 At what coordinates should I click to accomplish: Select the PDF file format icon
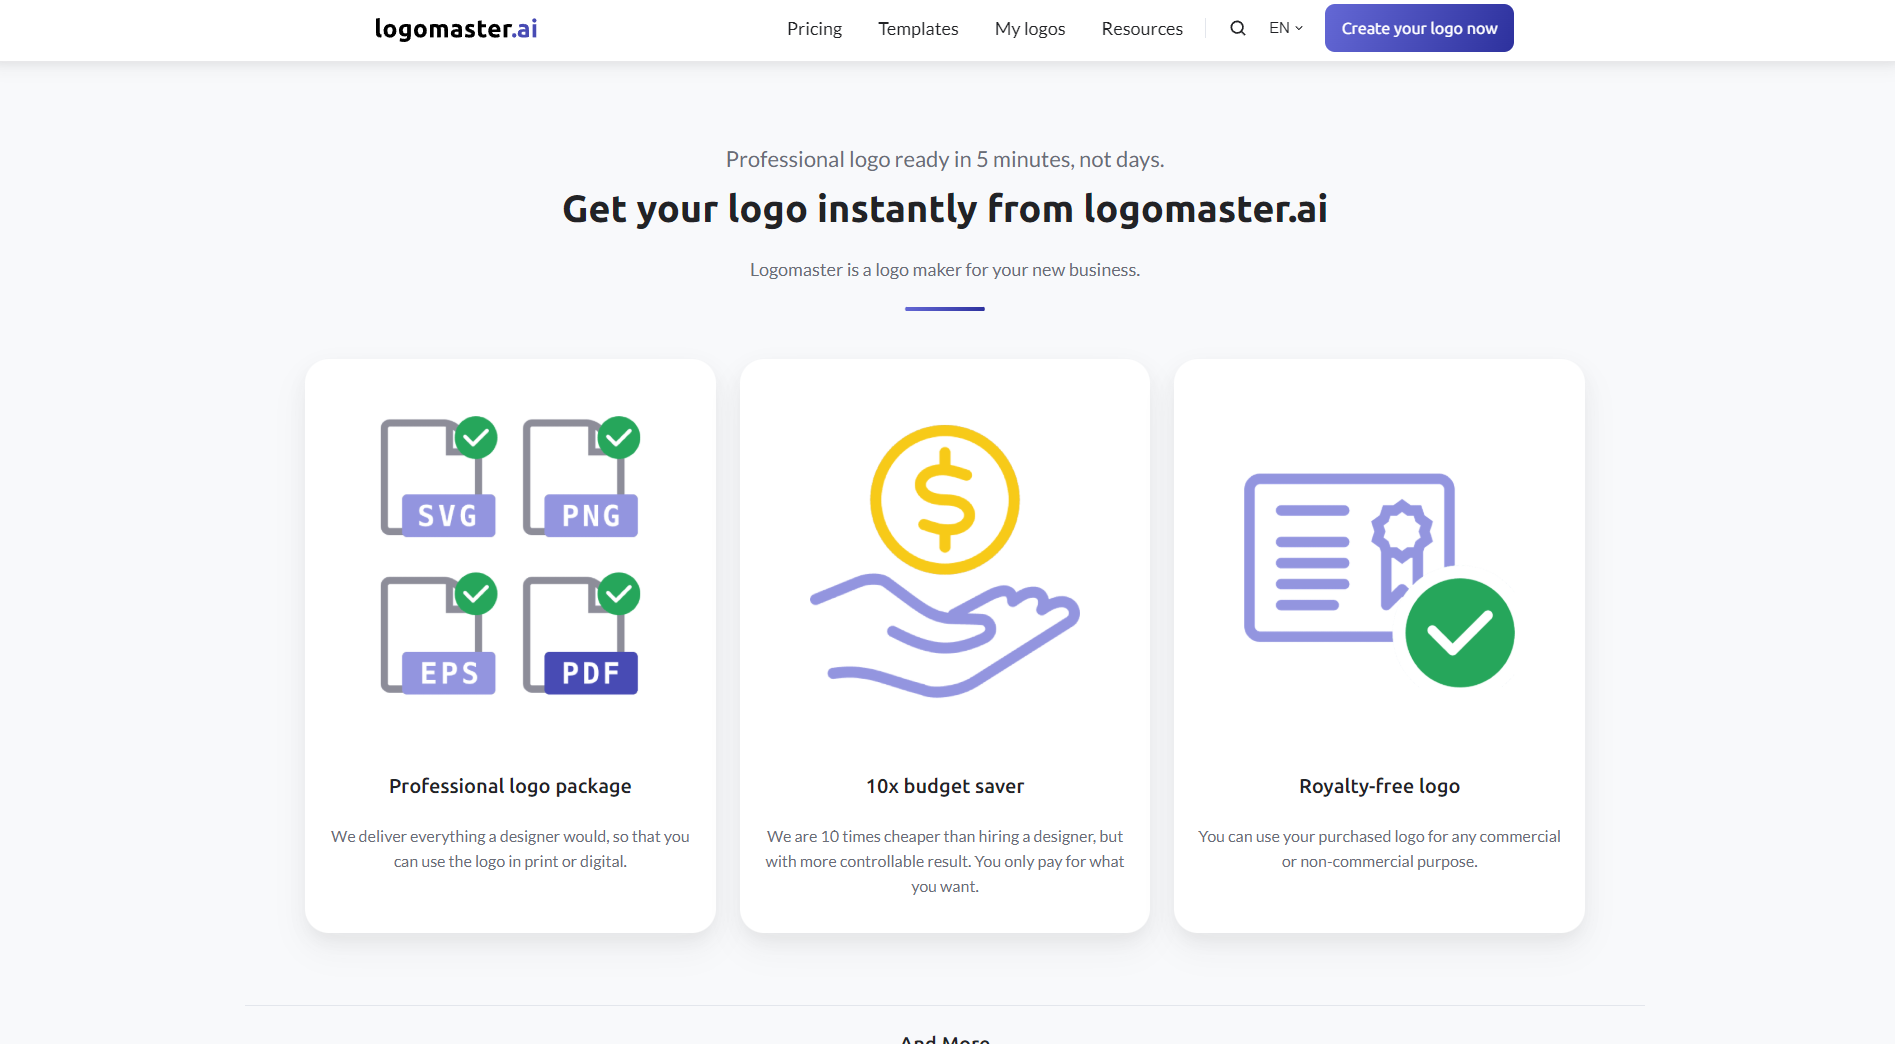578,636
